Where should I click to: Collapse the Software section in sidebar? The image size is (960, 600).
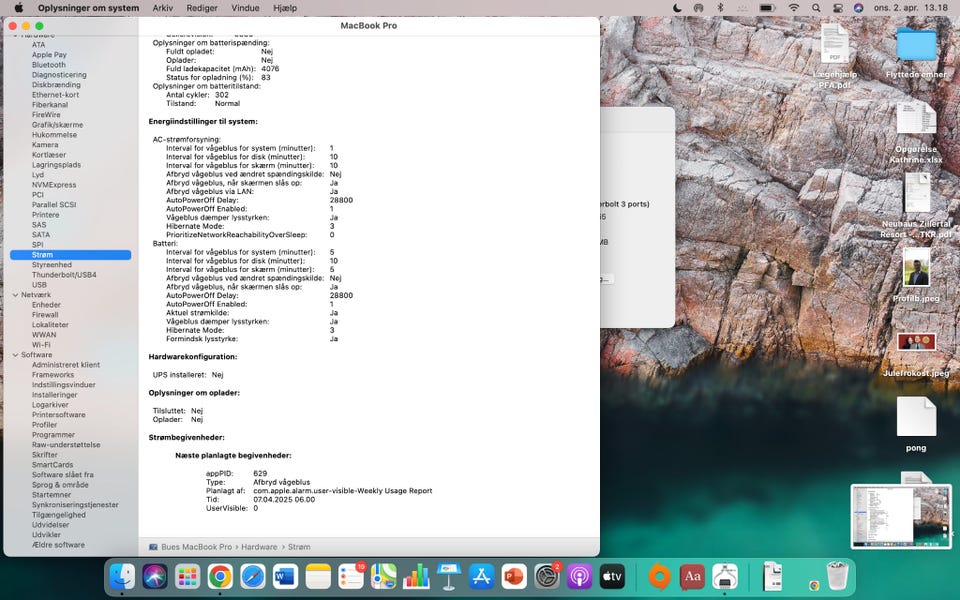15,355
